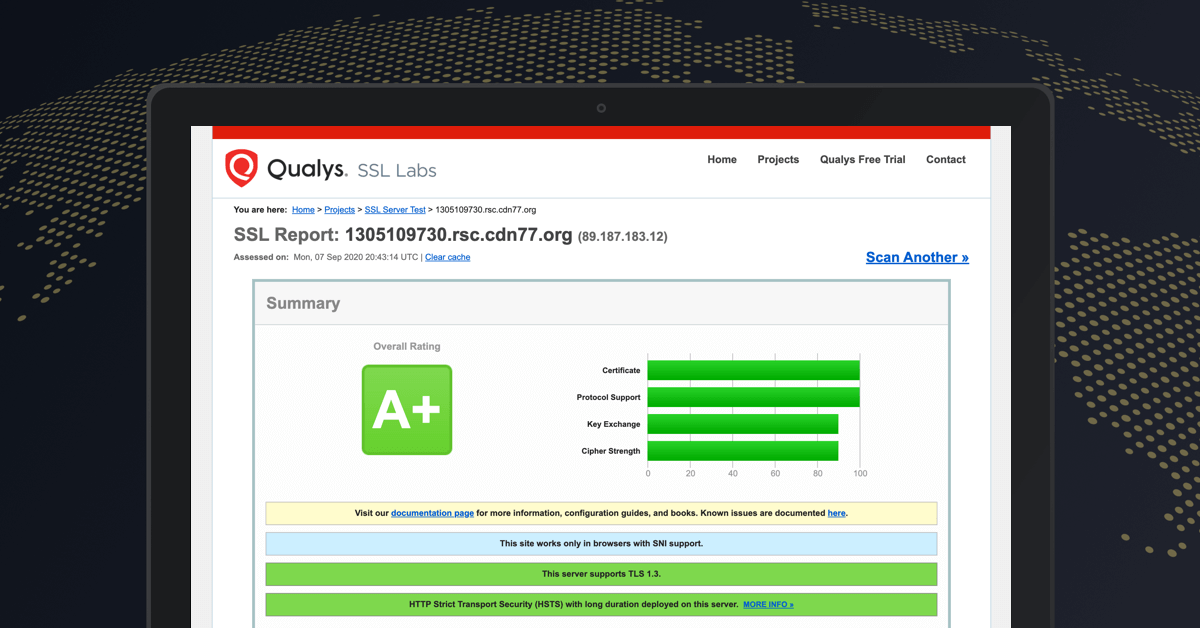
Task: Open the Projects menu item
Action: 778,160
